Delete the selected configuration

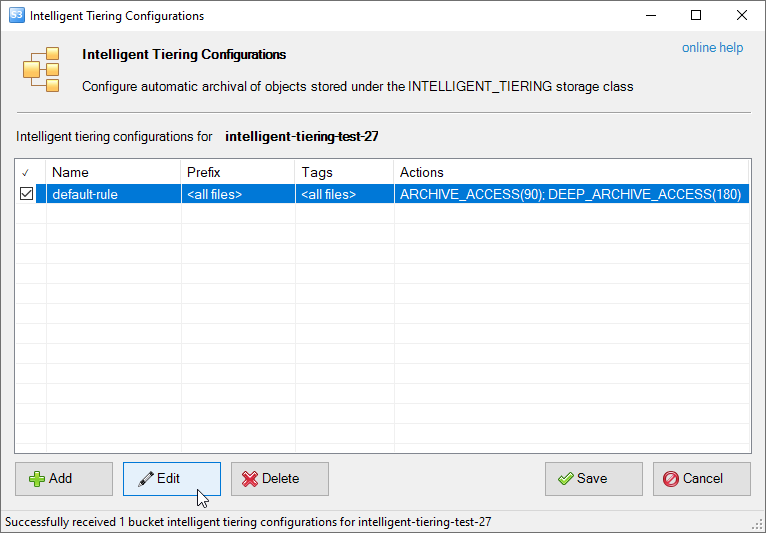coord(280,479)
